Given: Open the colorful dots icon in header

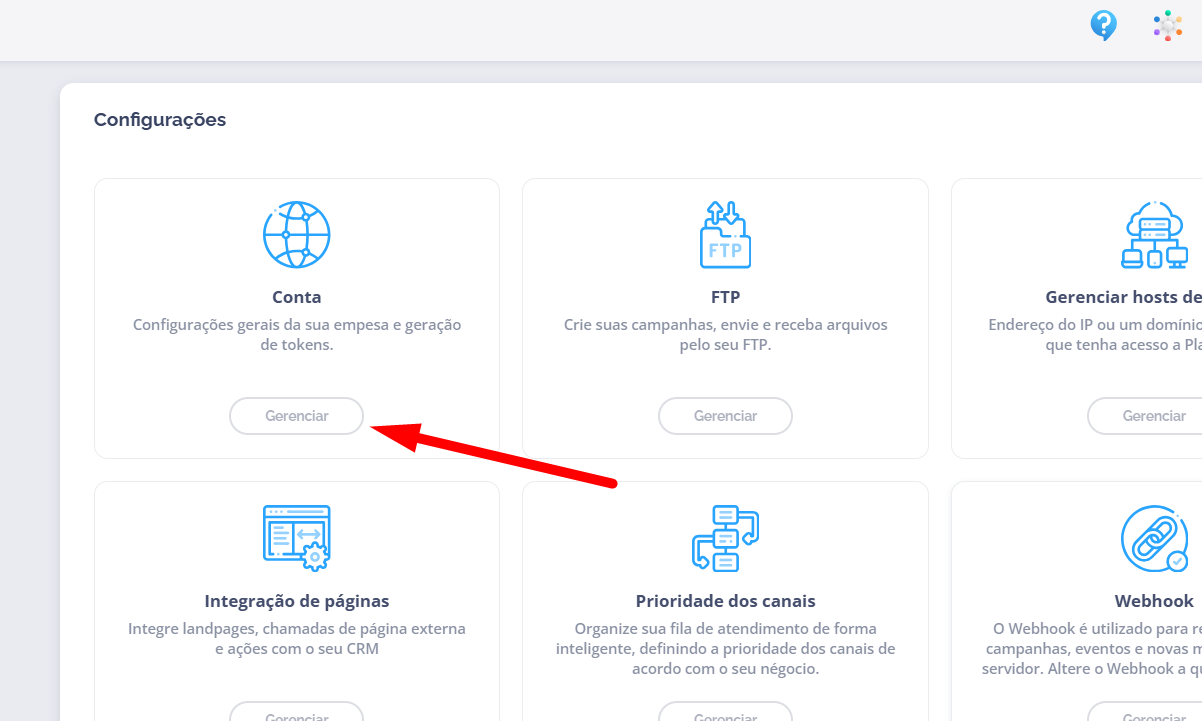Looking at the screenshot, I should point(1167,25).
